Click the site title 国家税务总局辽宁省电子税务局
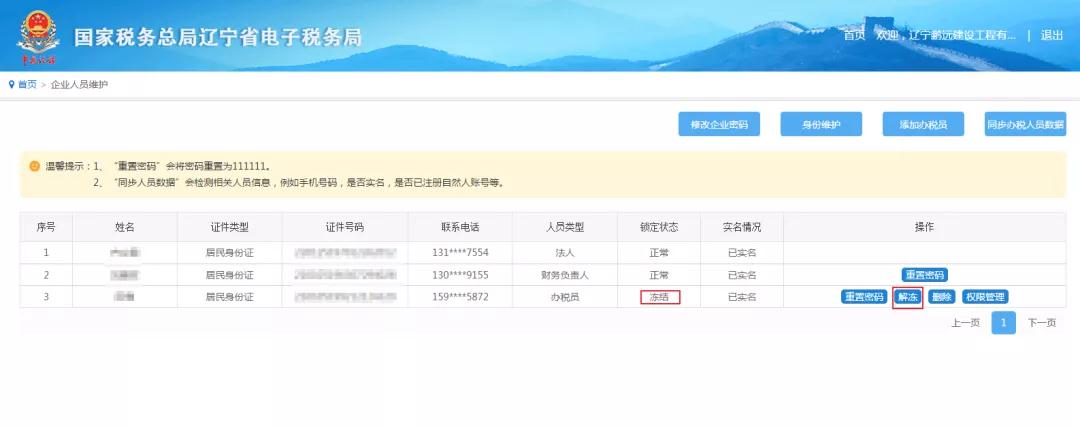The image size is (1080, 427). pos(218,37)
